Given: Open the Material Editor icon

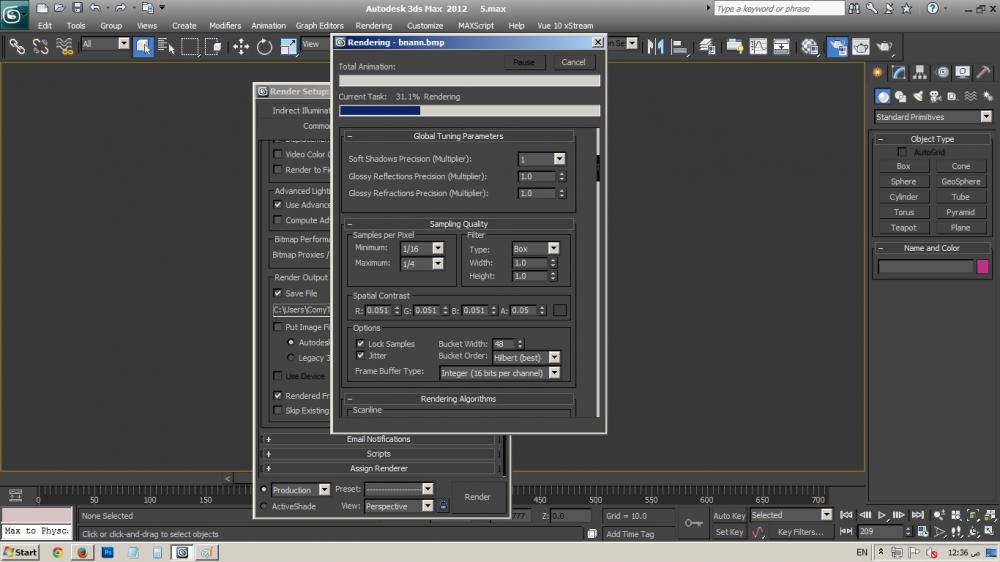Looking at the screenshot, I should (x=810, y=46).
